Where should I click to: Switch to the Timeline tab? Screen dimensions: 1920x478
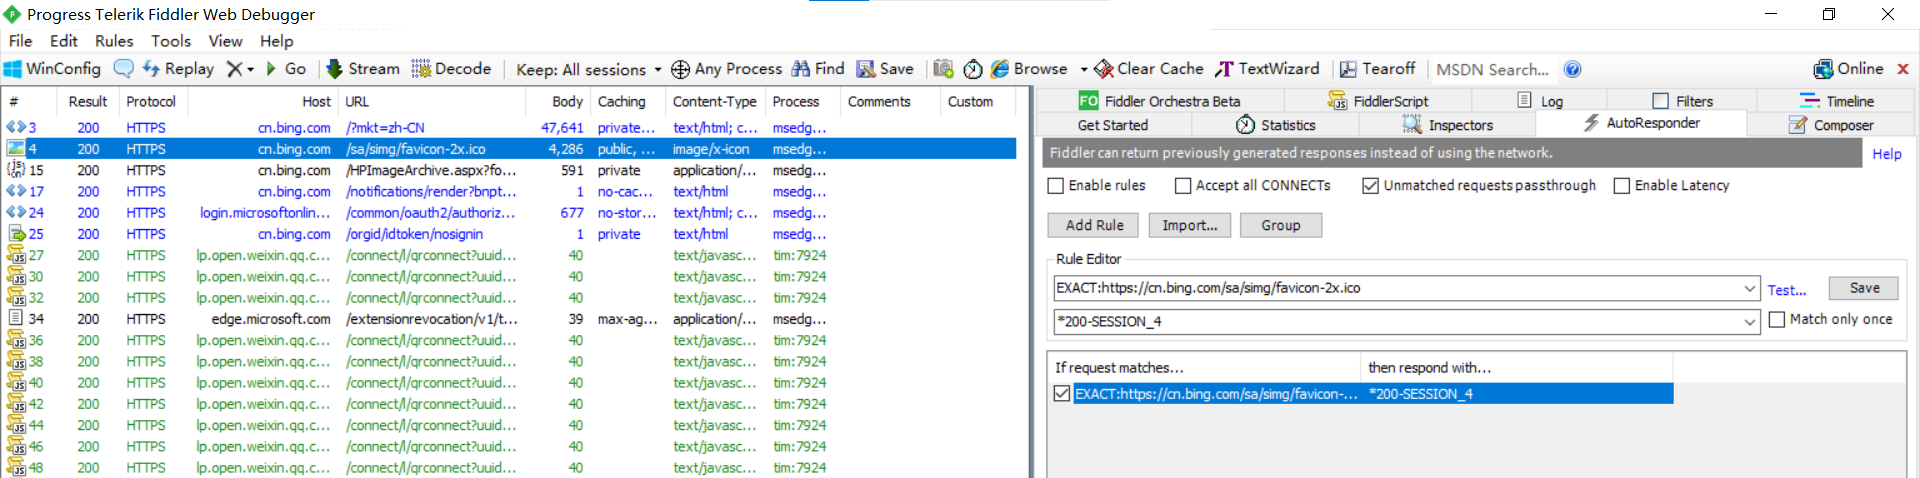coord(1837,101)
